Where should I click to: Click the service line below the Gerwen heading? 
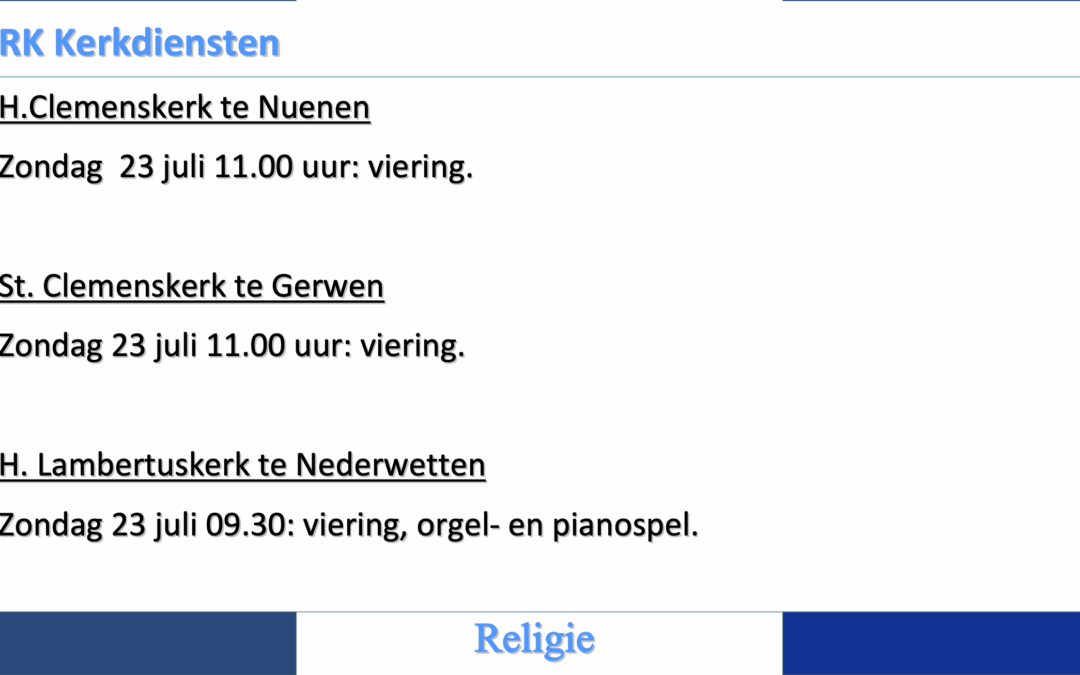[x=232, y=346]
